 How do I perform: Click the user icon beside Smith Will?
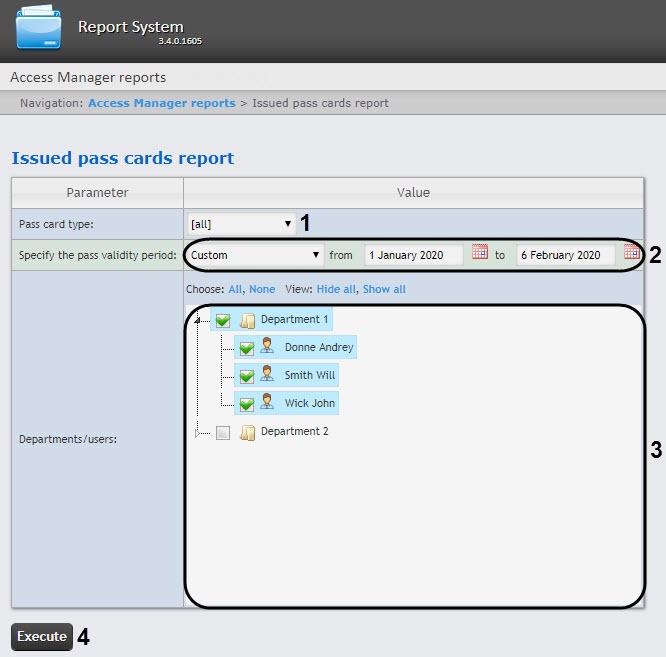267,373
